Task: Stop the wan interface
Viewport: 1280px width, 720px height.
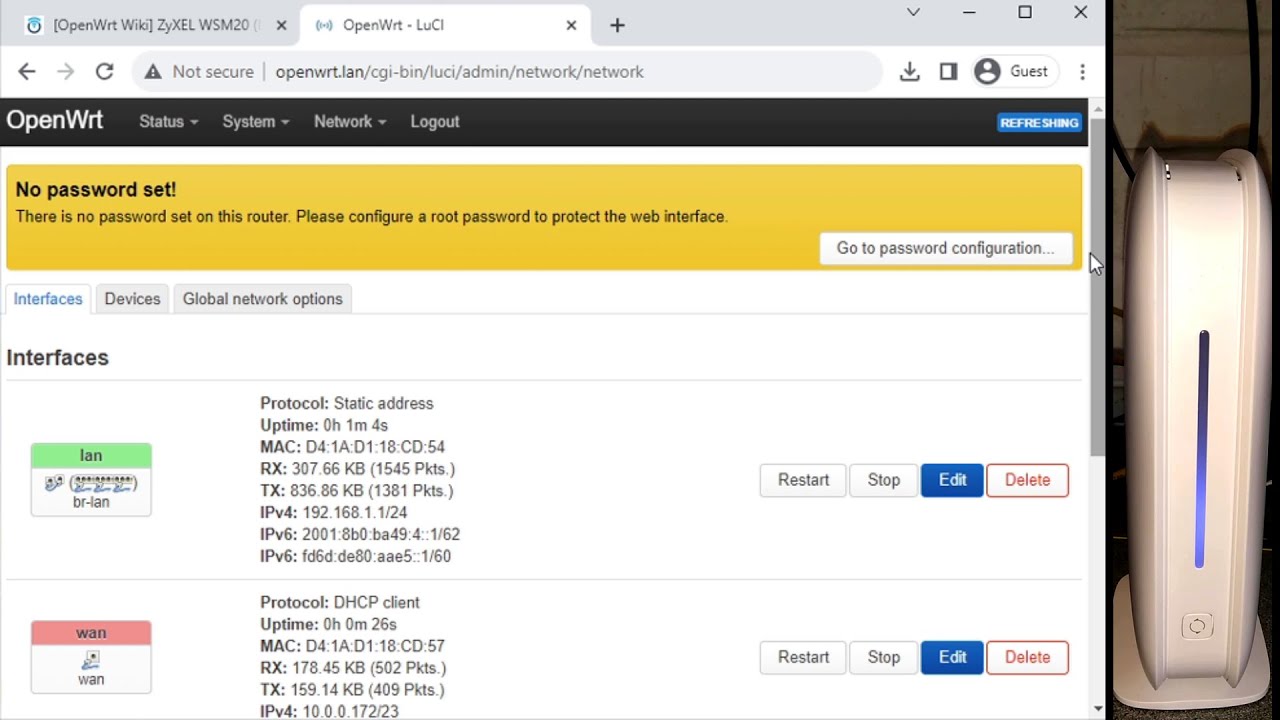Action: 883,657
